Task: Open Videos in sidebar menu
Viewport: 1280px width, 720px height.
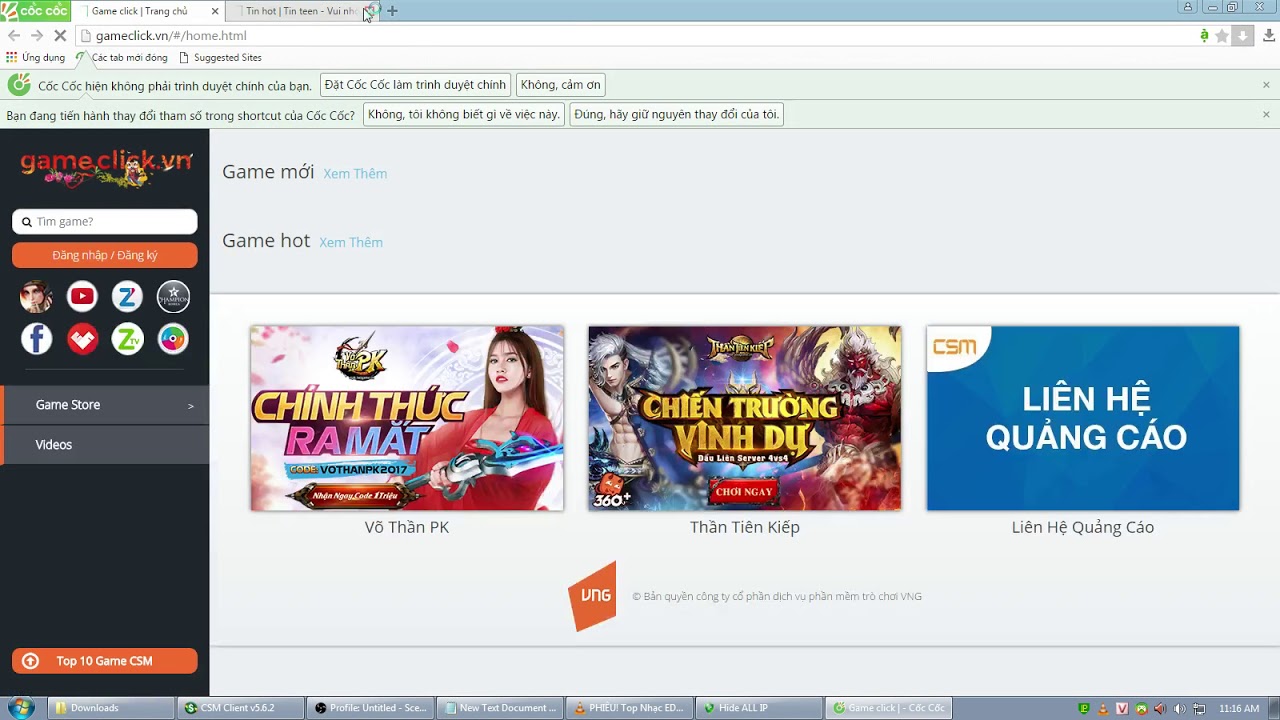Action: pos(105,445)
